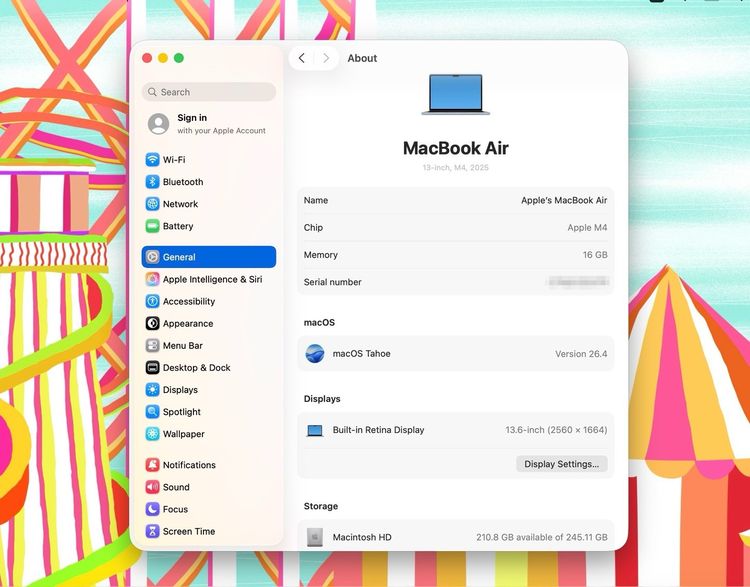Click the MacBook Air heading

pos(455,148)
